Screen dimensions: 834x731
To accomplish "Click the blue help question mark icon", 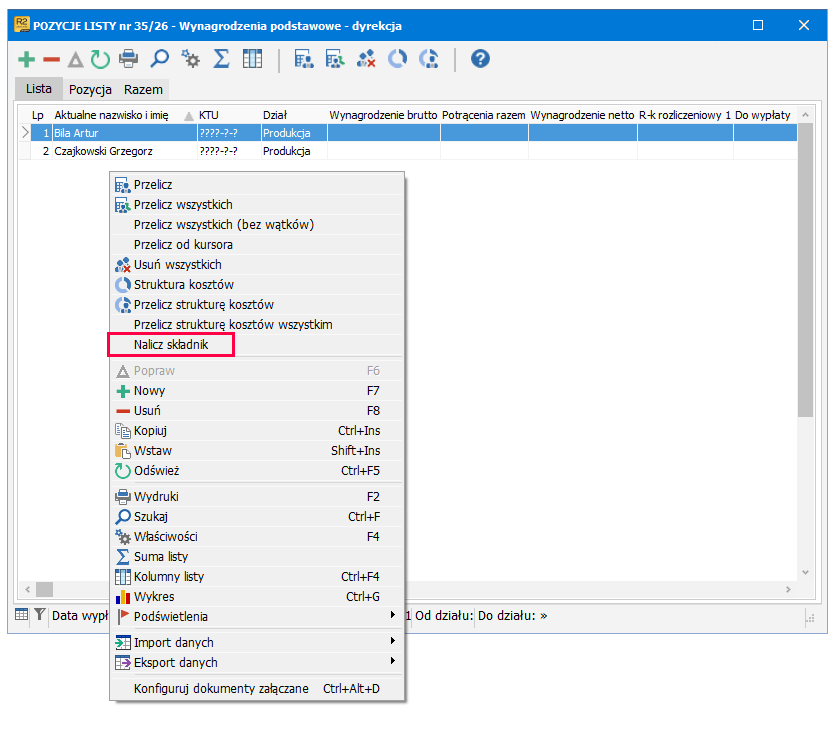I will click(480, 59).
